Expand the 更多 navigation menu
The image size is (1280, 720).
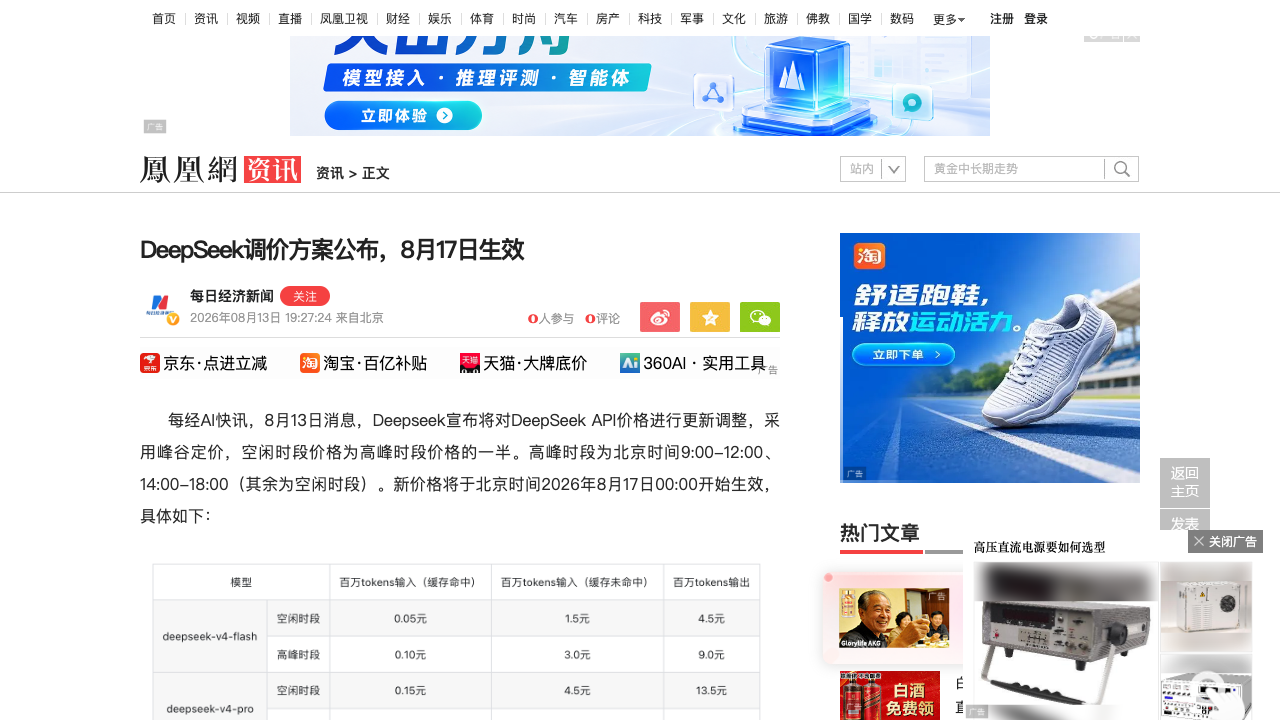(x=949, y=19)
